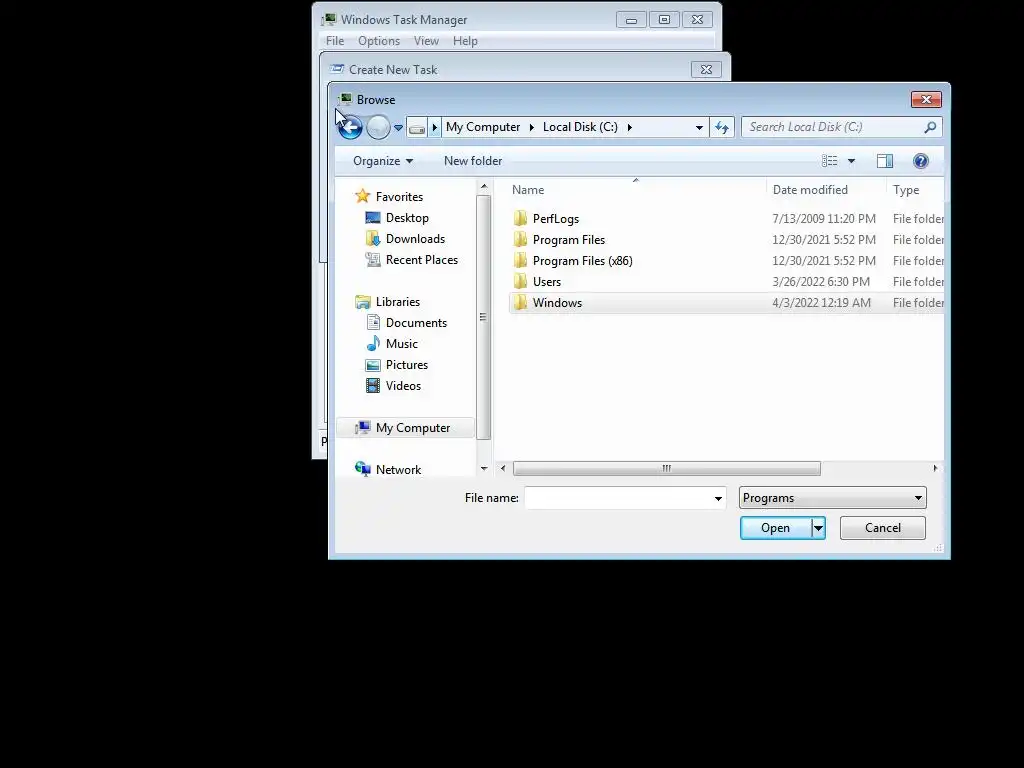Click the PerfLogs folder icon

(x=520, y=218)
